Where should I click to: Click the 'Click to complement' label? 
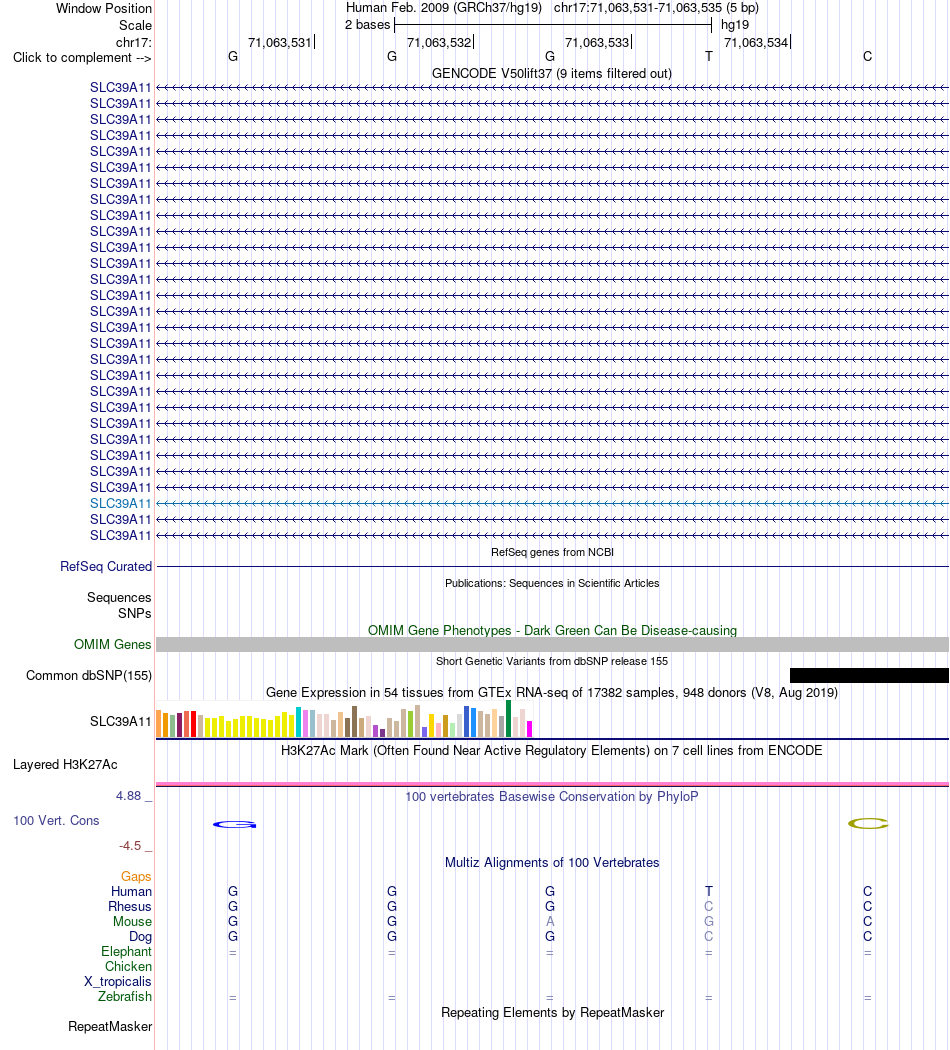(x=82, y=58)
